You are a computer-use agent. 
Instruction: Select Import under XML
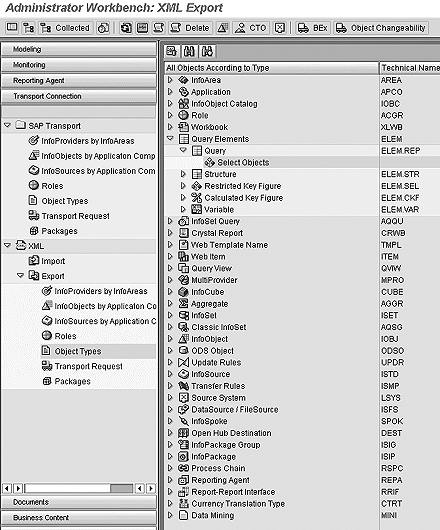[x=53, y=261]
